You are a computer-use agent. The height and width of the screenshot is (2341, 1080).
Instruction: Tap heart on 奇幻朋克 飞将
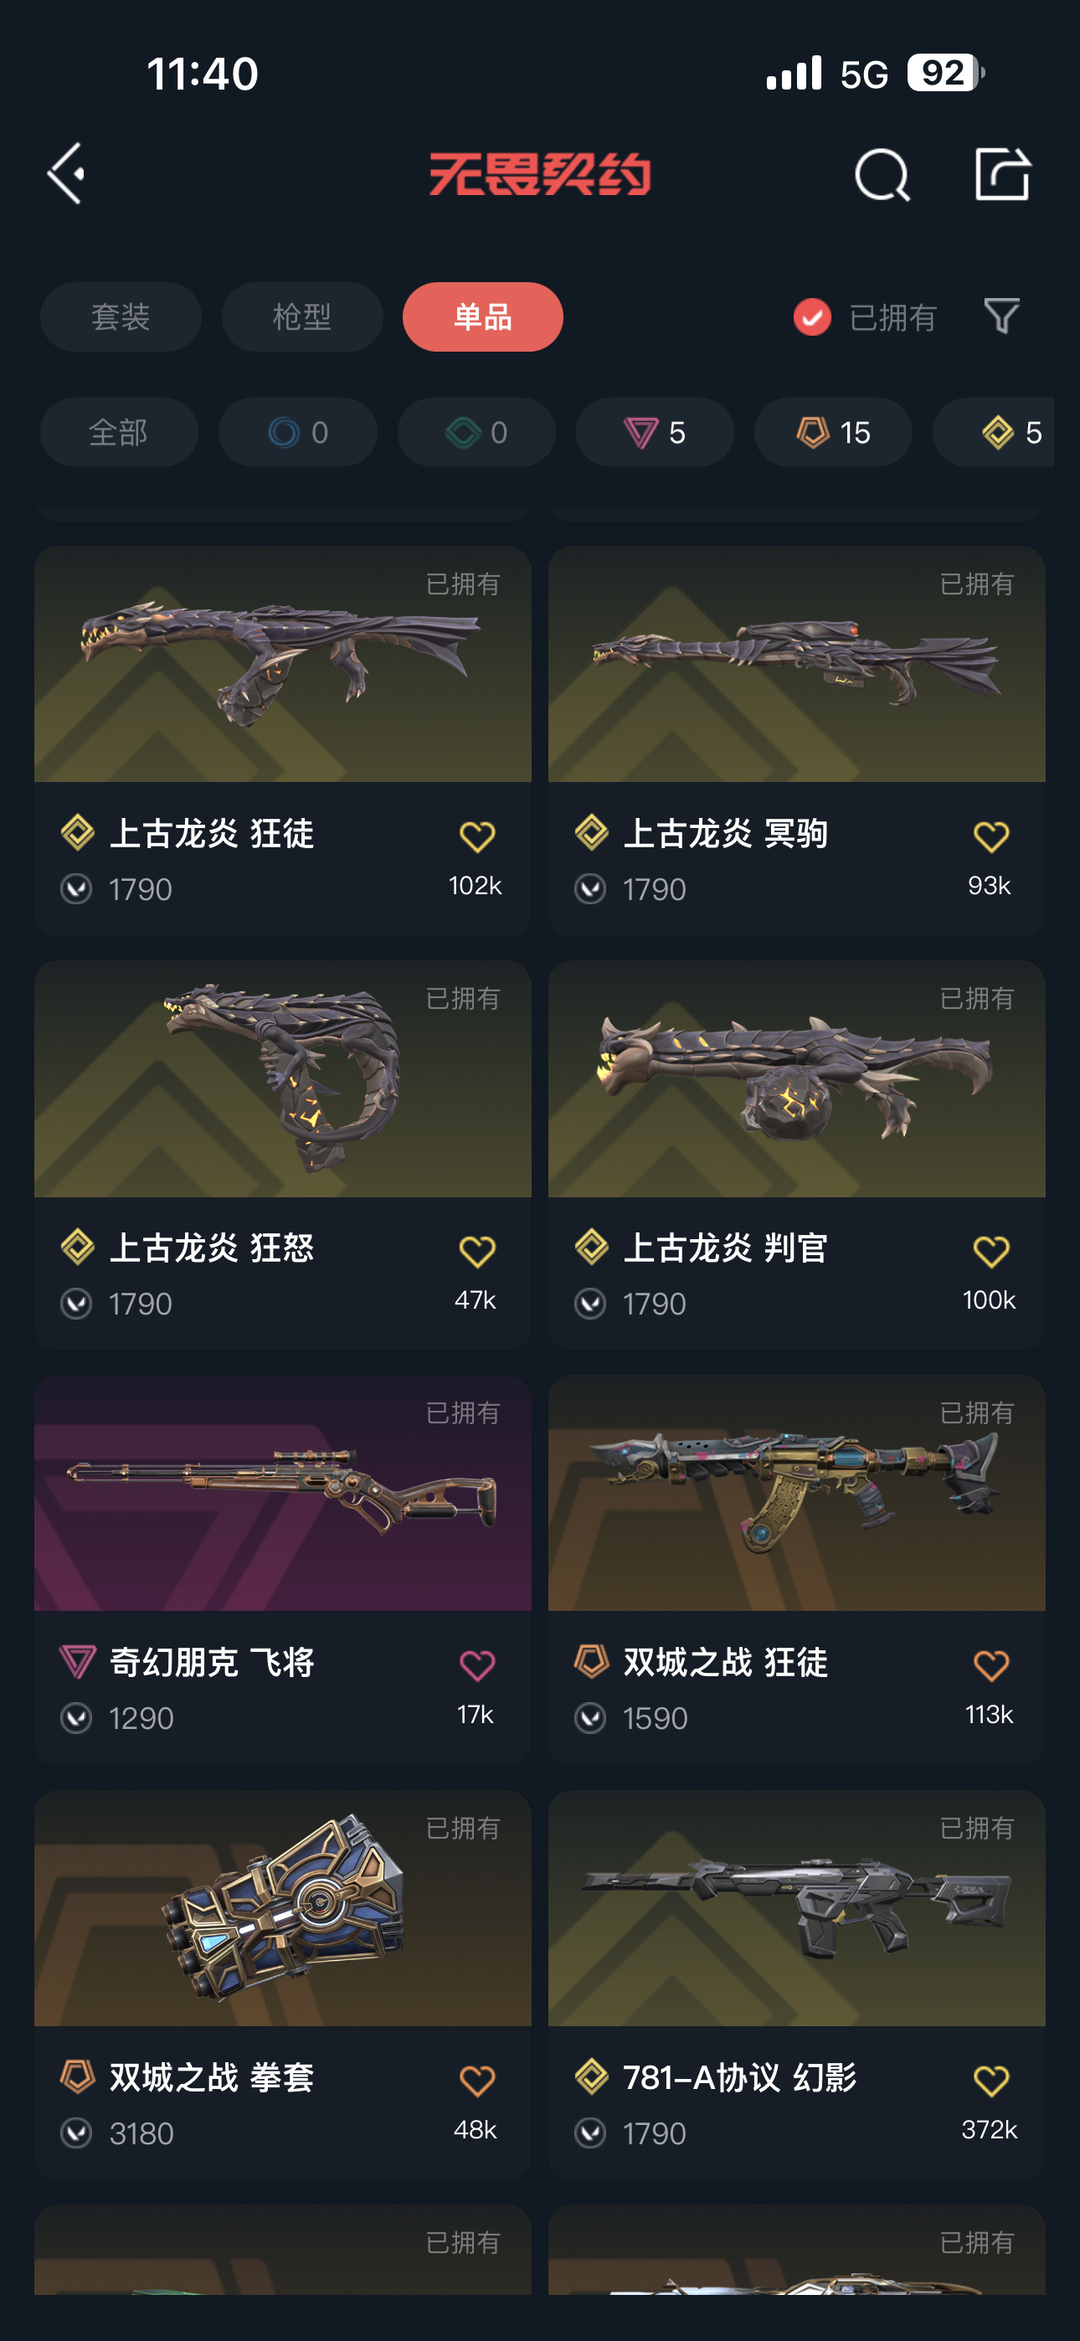click(x=477, y=1665)
